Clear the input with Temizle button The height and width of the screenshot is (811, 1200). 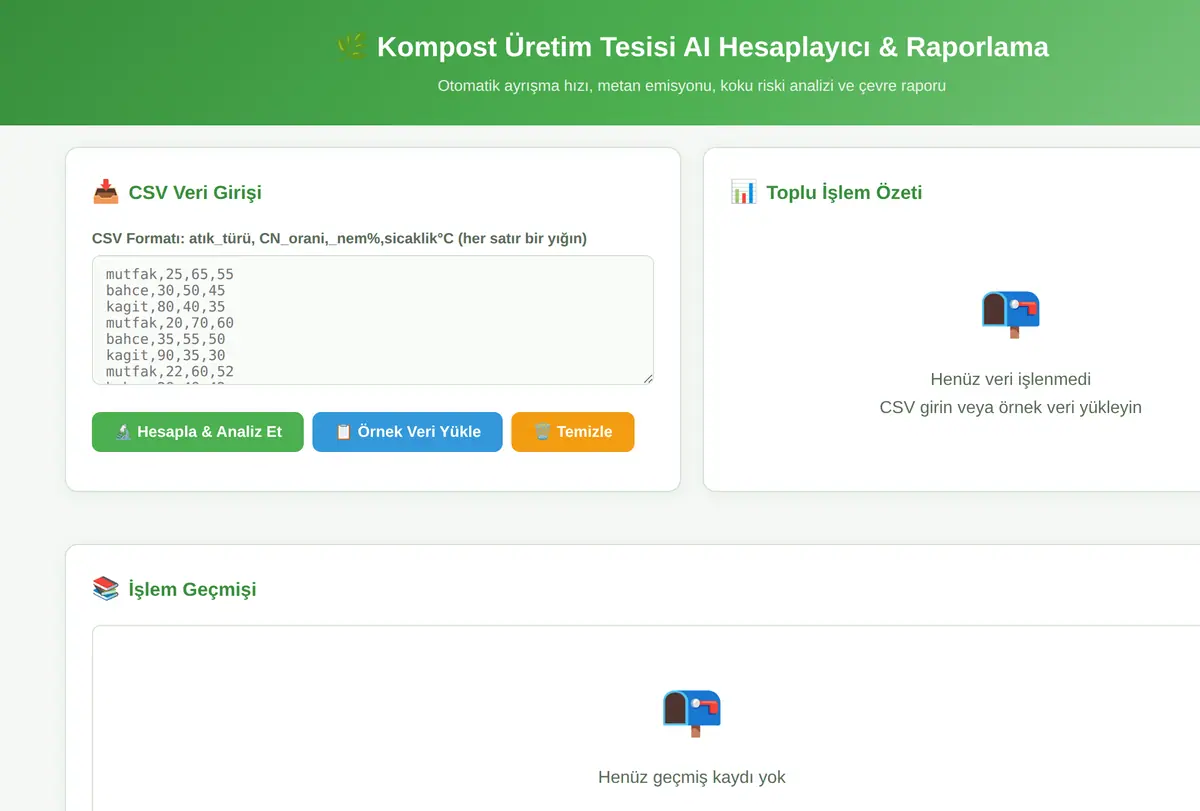click(572, 432)
